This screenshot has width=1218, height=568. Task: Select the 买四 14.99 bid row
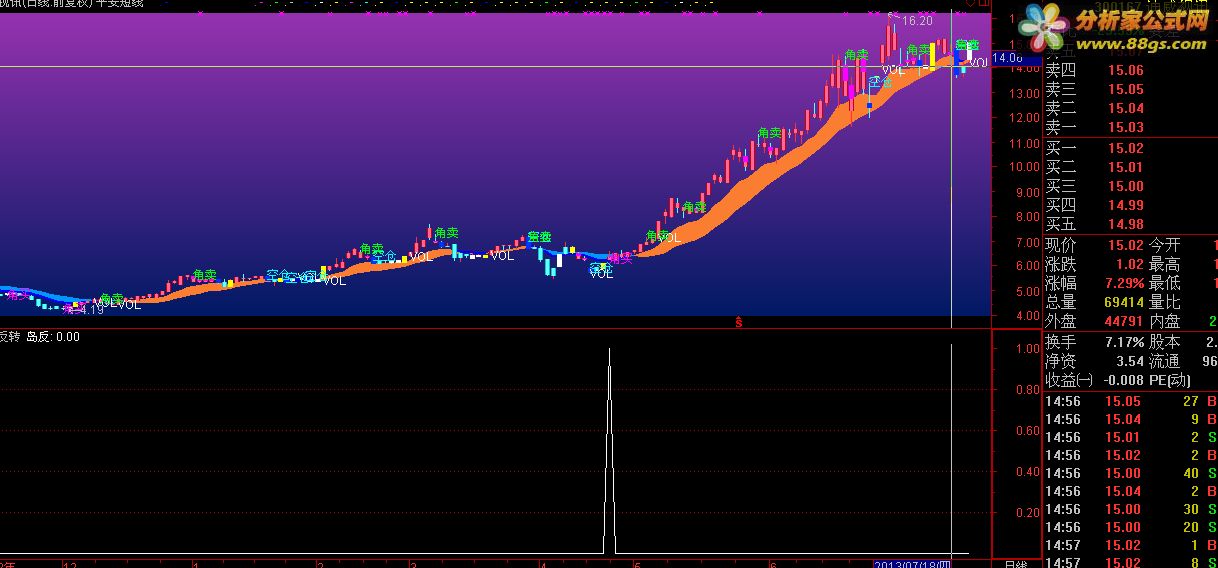pos(1131,205)
